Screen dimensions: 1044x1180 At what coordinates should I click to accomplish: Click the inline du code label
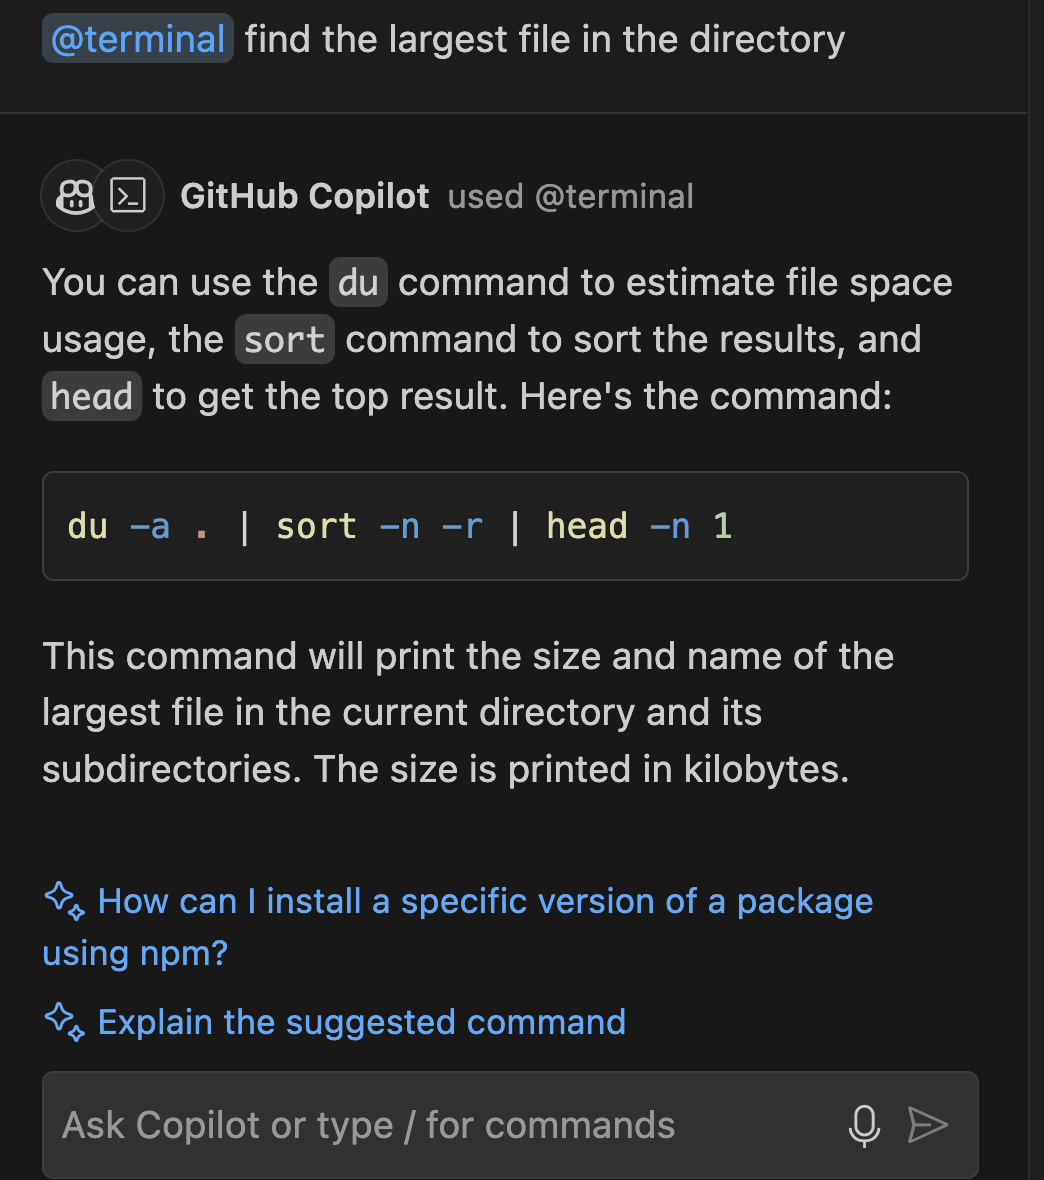(x=358, y=283)
